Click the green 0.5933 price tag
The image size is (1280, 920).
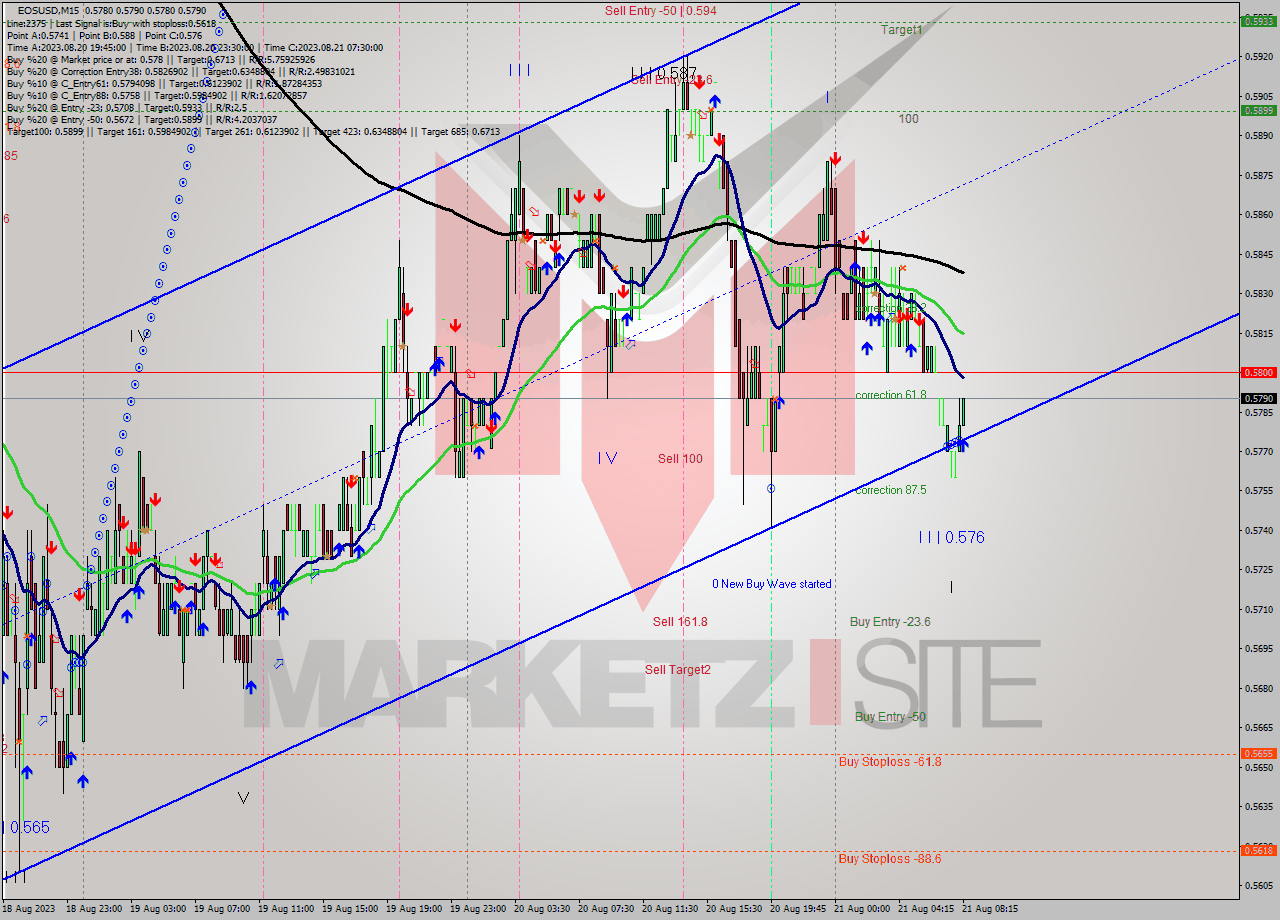1258,20
